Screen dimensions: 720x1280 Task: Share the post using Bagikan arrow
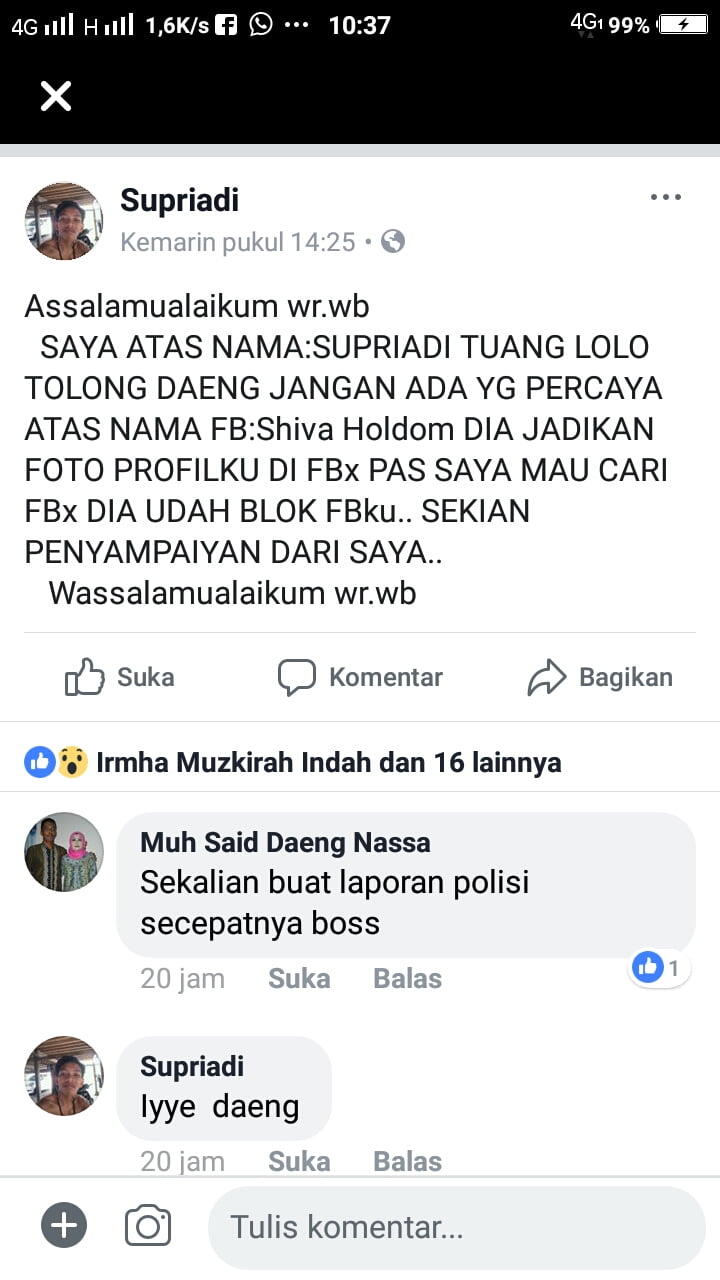tap(600, 677)
